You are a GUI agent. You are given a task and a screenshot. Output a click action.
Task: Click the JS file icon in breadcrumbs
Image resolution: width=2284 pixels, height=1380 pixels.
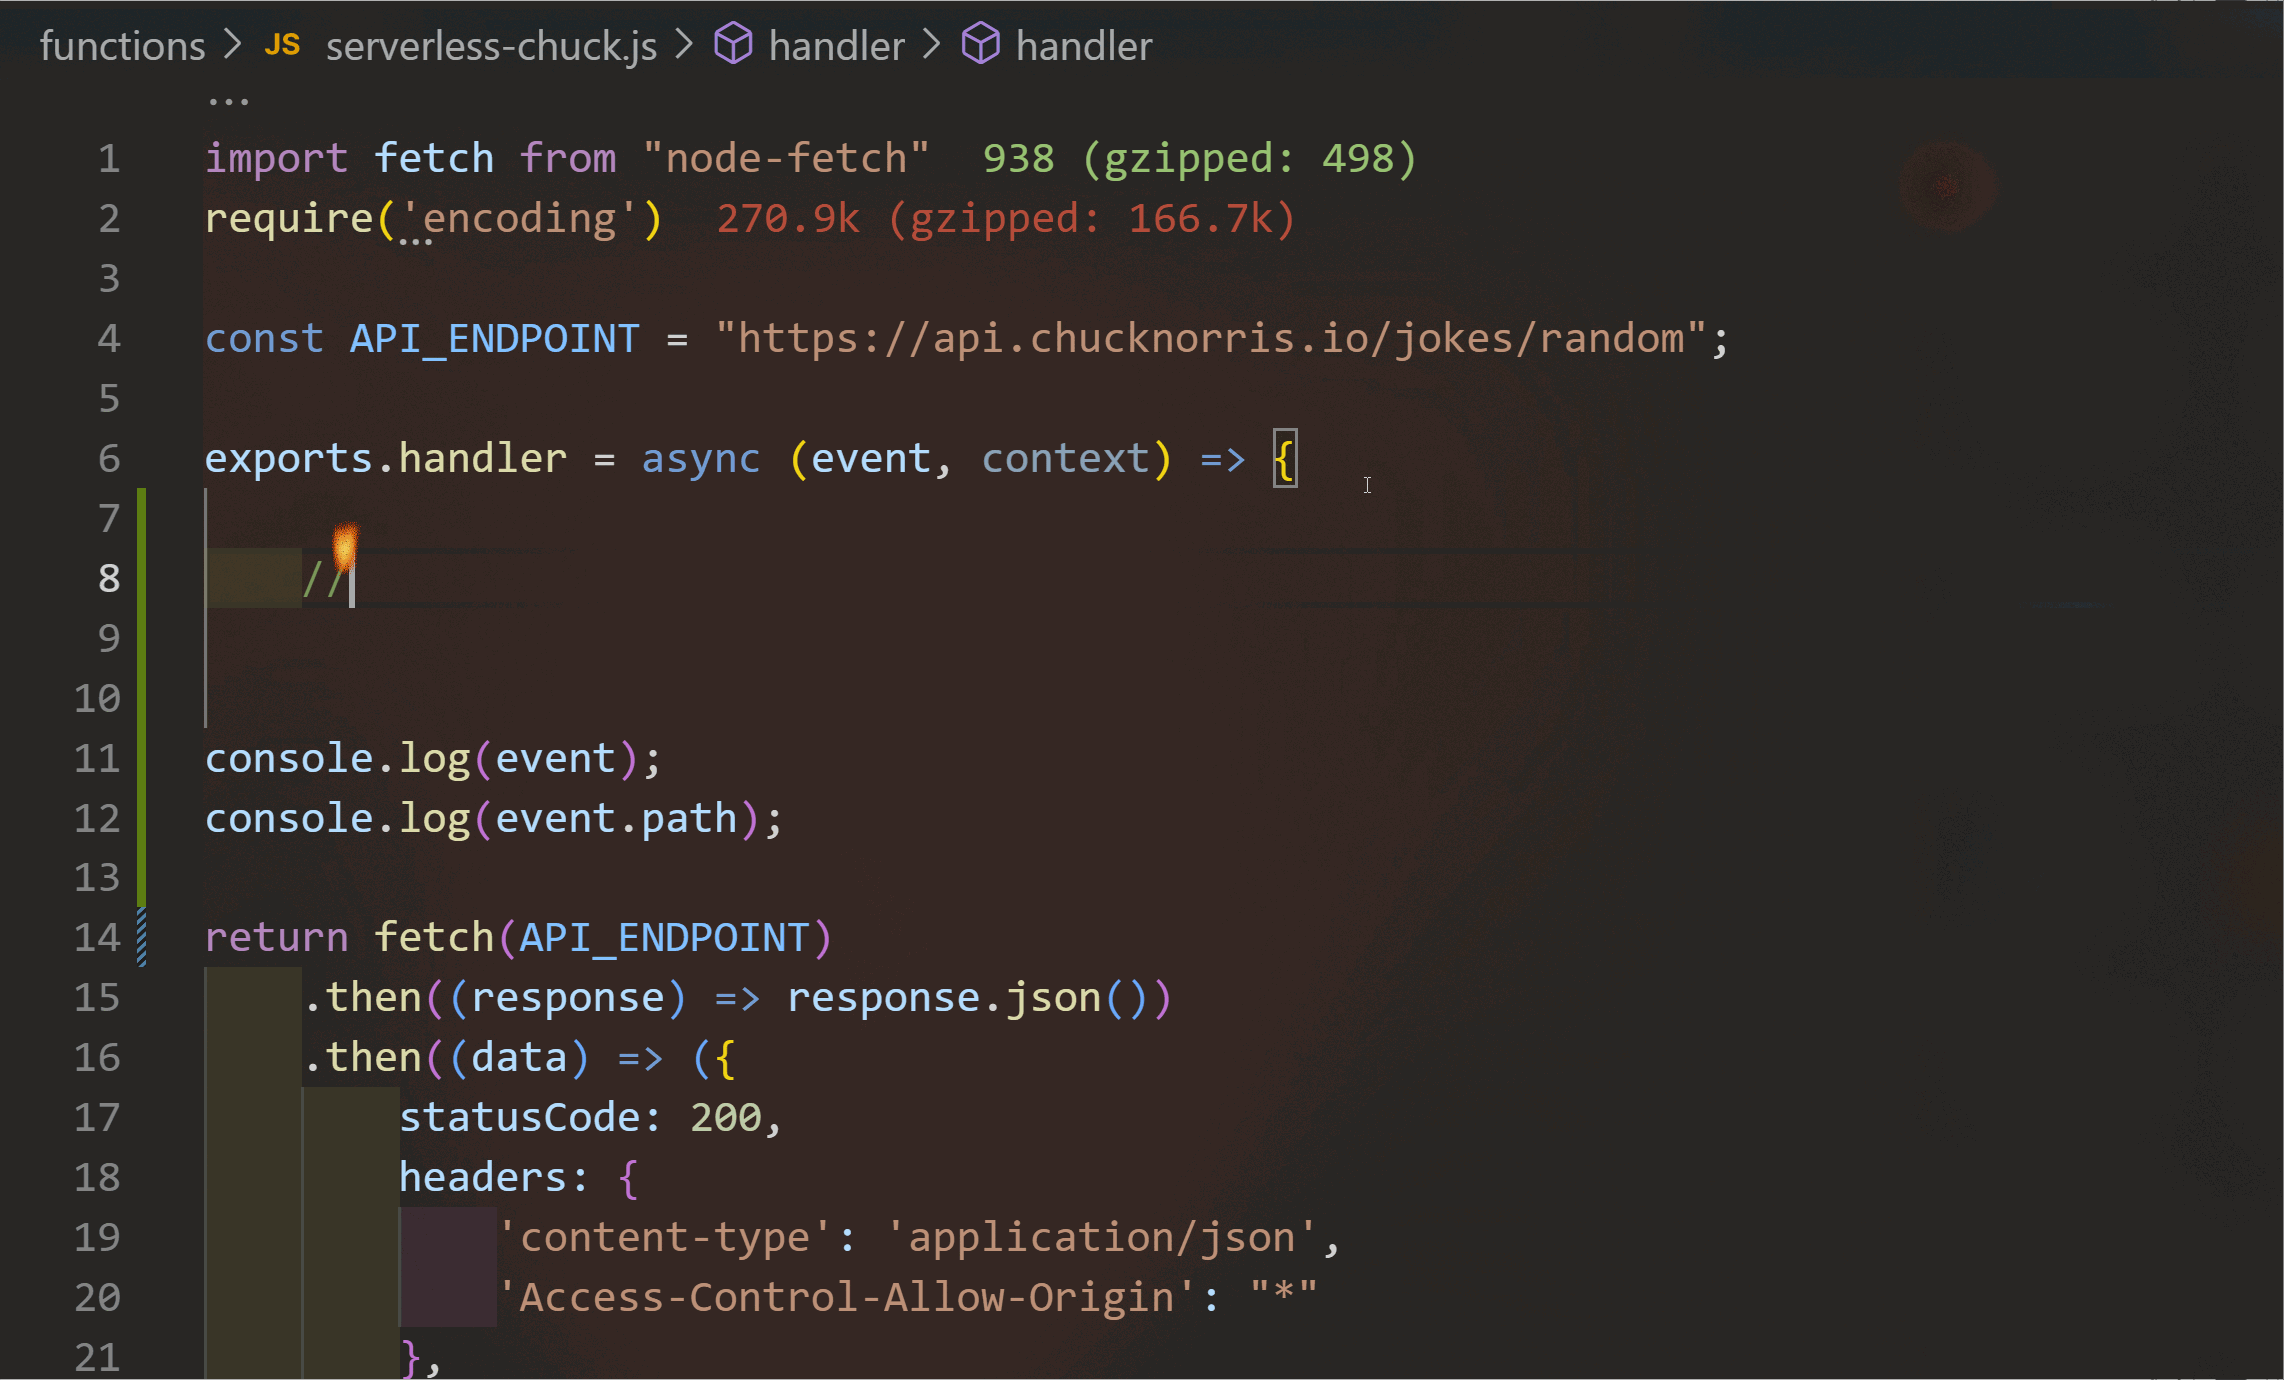[x=282, y=46]
